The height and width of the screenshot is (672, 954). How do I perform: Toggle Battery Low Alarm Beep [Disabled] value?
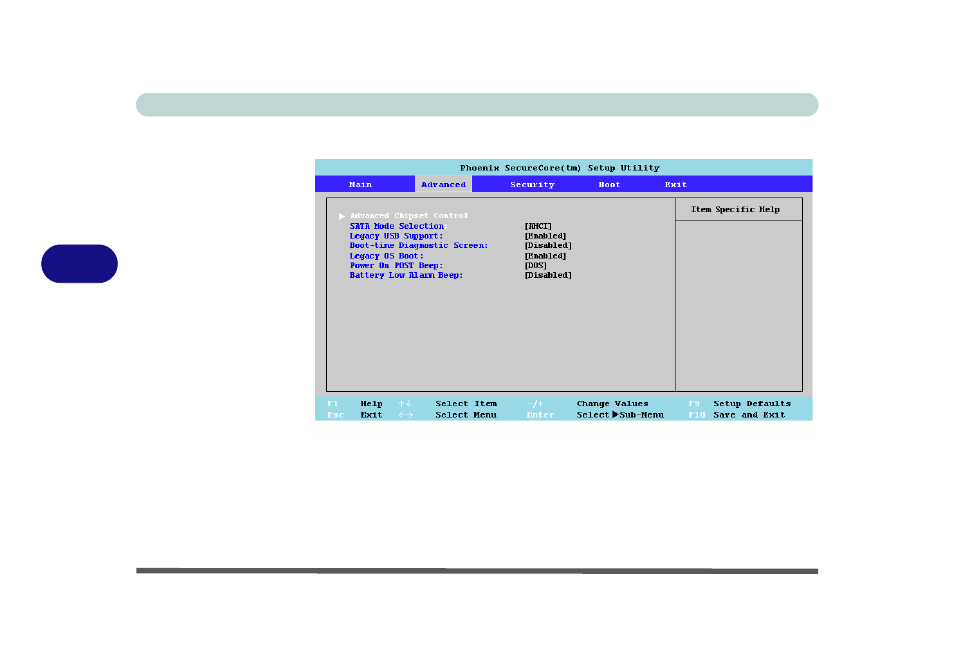(548, 275)
